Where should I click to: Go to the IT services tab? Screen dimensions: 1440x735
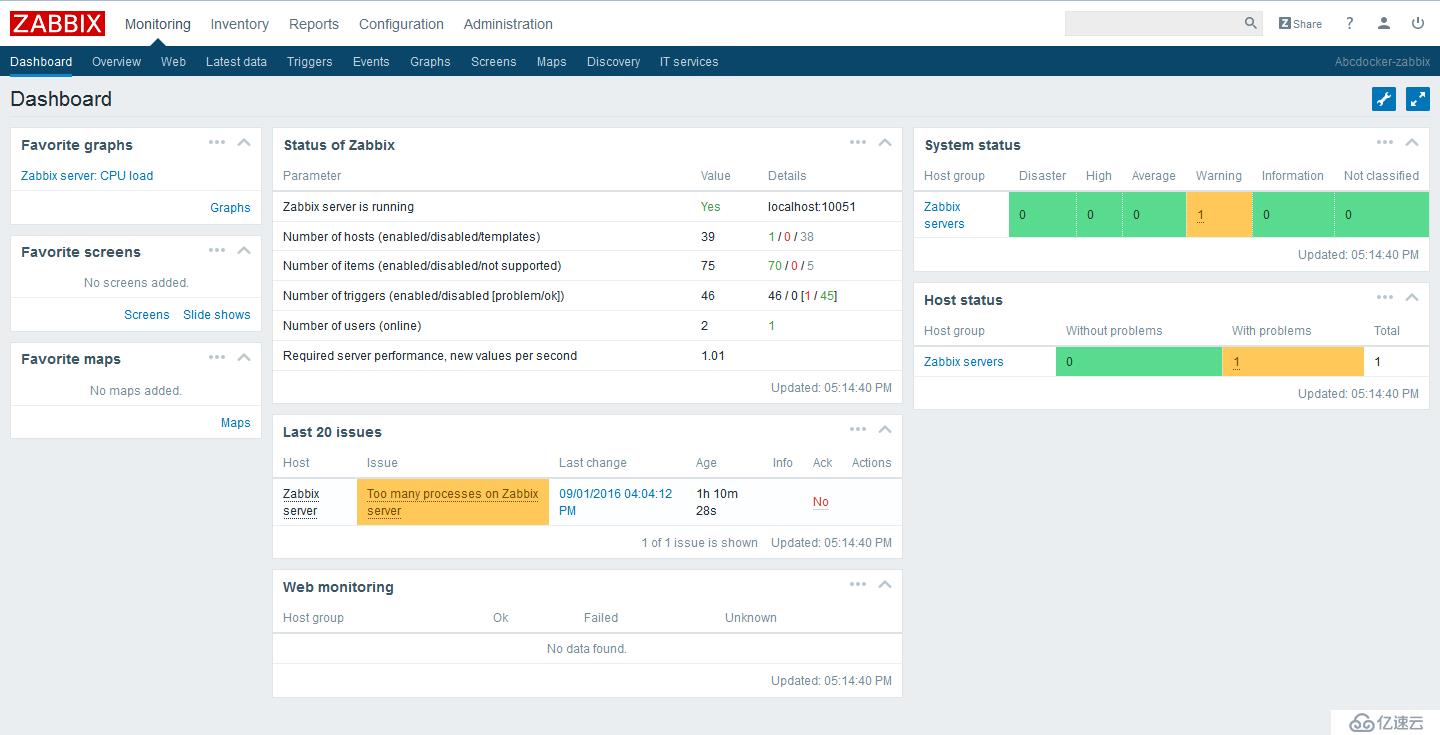pyautogui.click(x=689, y=62)
